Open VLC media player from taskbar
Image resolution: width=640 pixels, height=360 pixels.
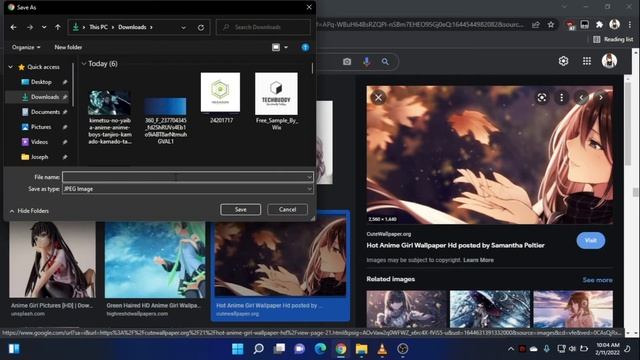click(382, 349)
